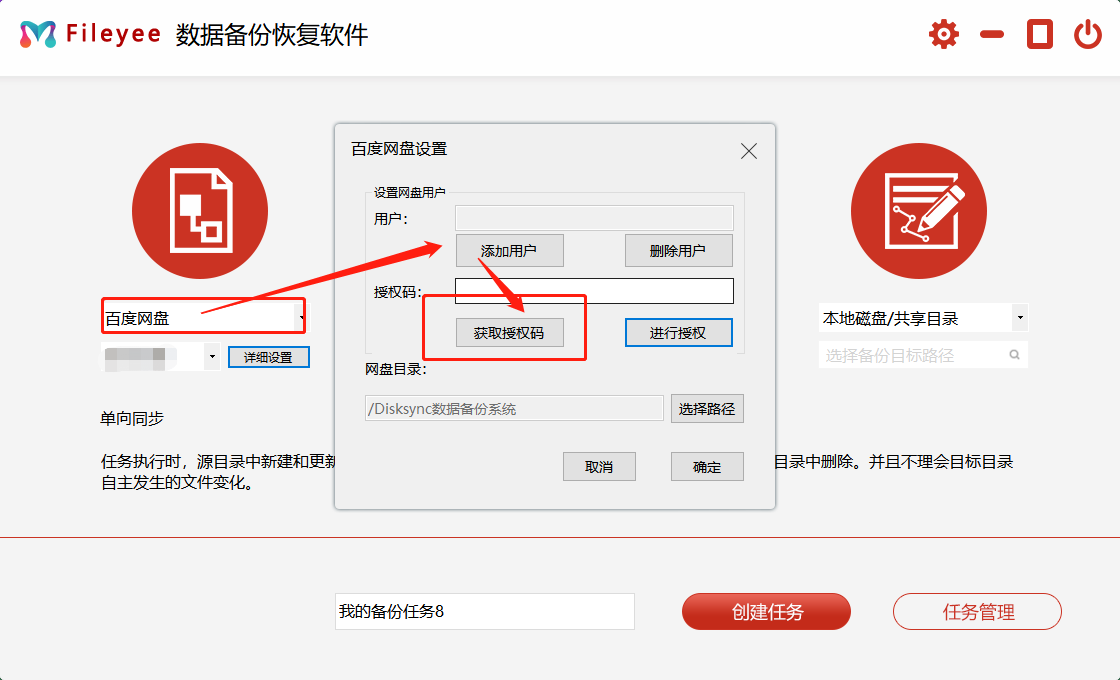This screenshot has width=1120, height=680.
Task: Expand the account dropdown beside 详细设置
Action: click(210, 356)
